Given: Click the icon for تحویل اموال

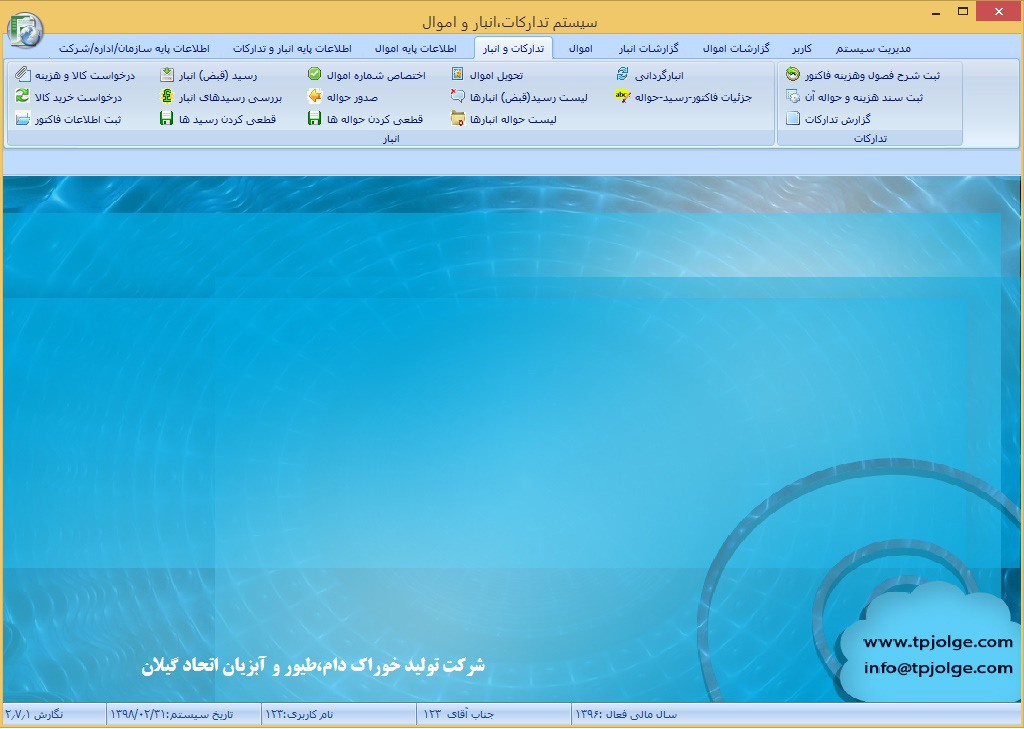Looking at the screenshot, I should click(458, 74).
